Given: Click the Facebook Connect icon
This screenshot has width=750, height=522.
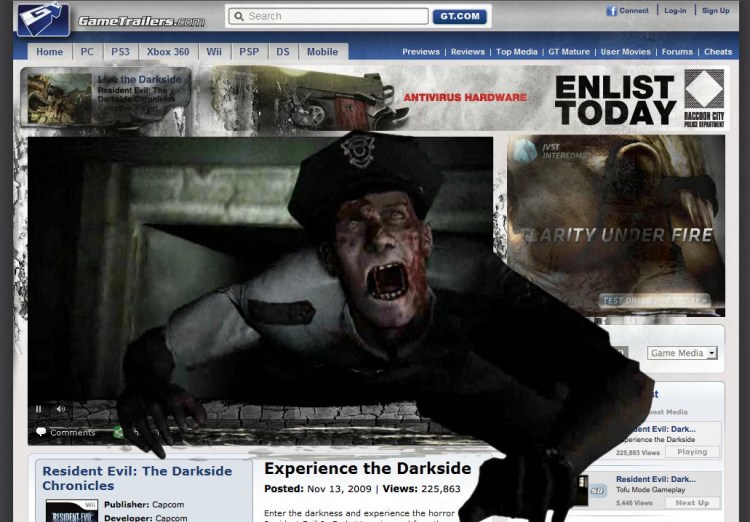Looking at the screenshot, I should (611, 11).
